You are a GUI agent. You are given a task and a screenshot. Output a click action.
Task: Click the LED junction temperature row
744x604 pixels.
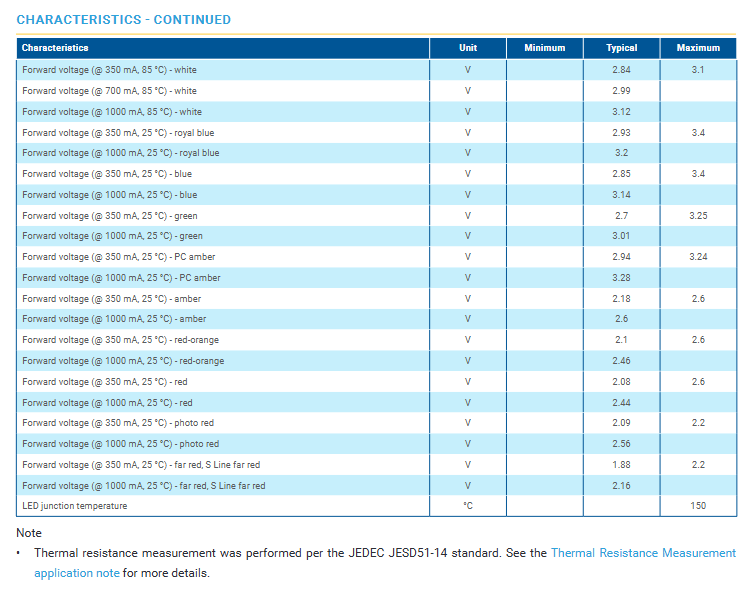point(376,506)
